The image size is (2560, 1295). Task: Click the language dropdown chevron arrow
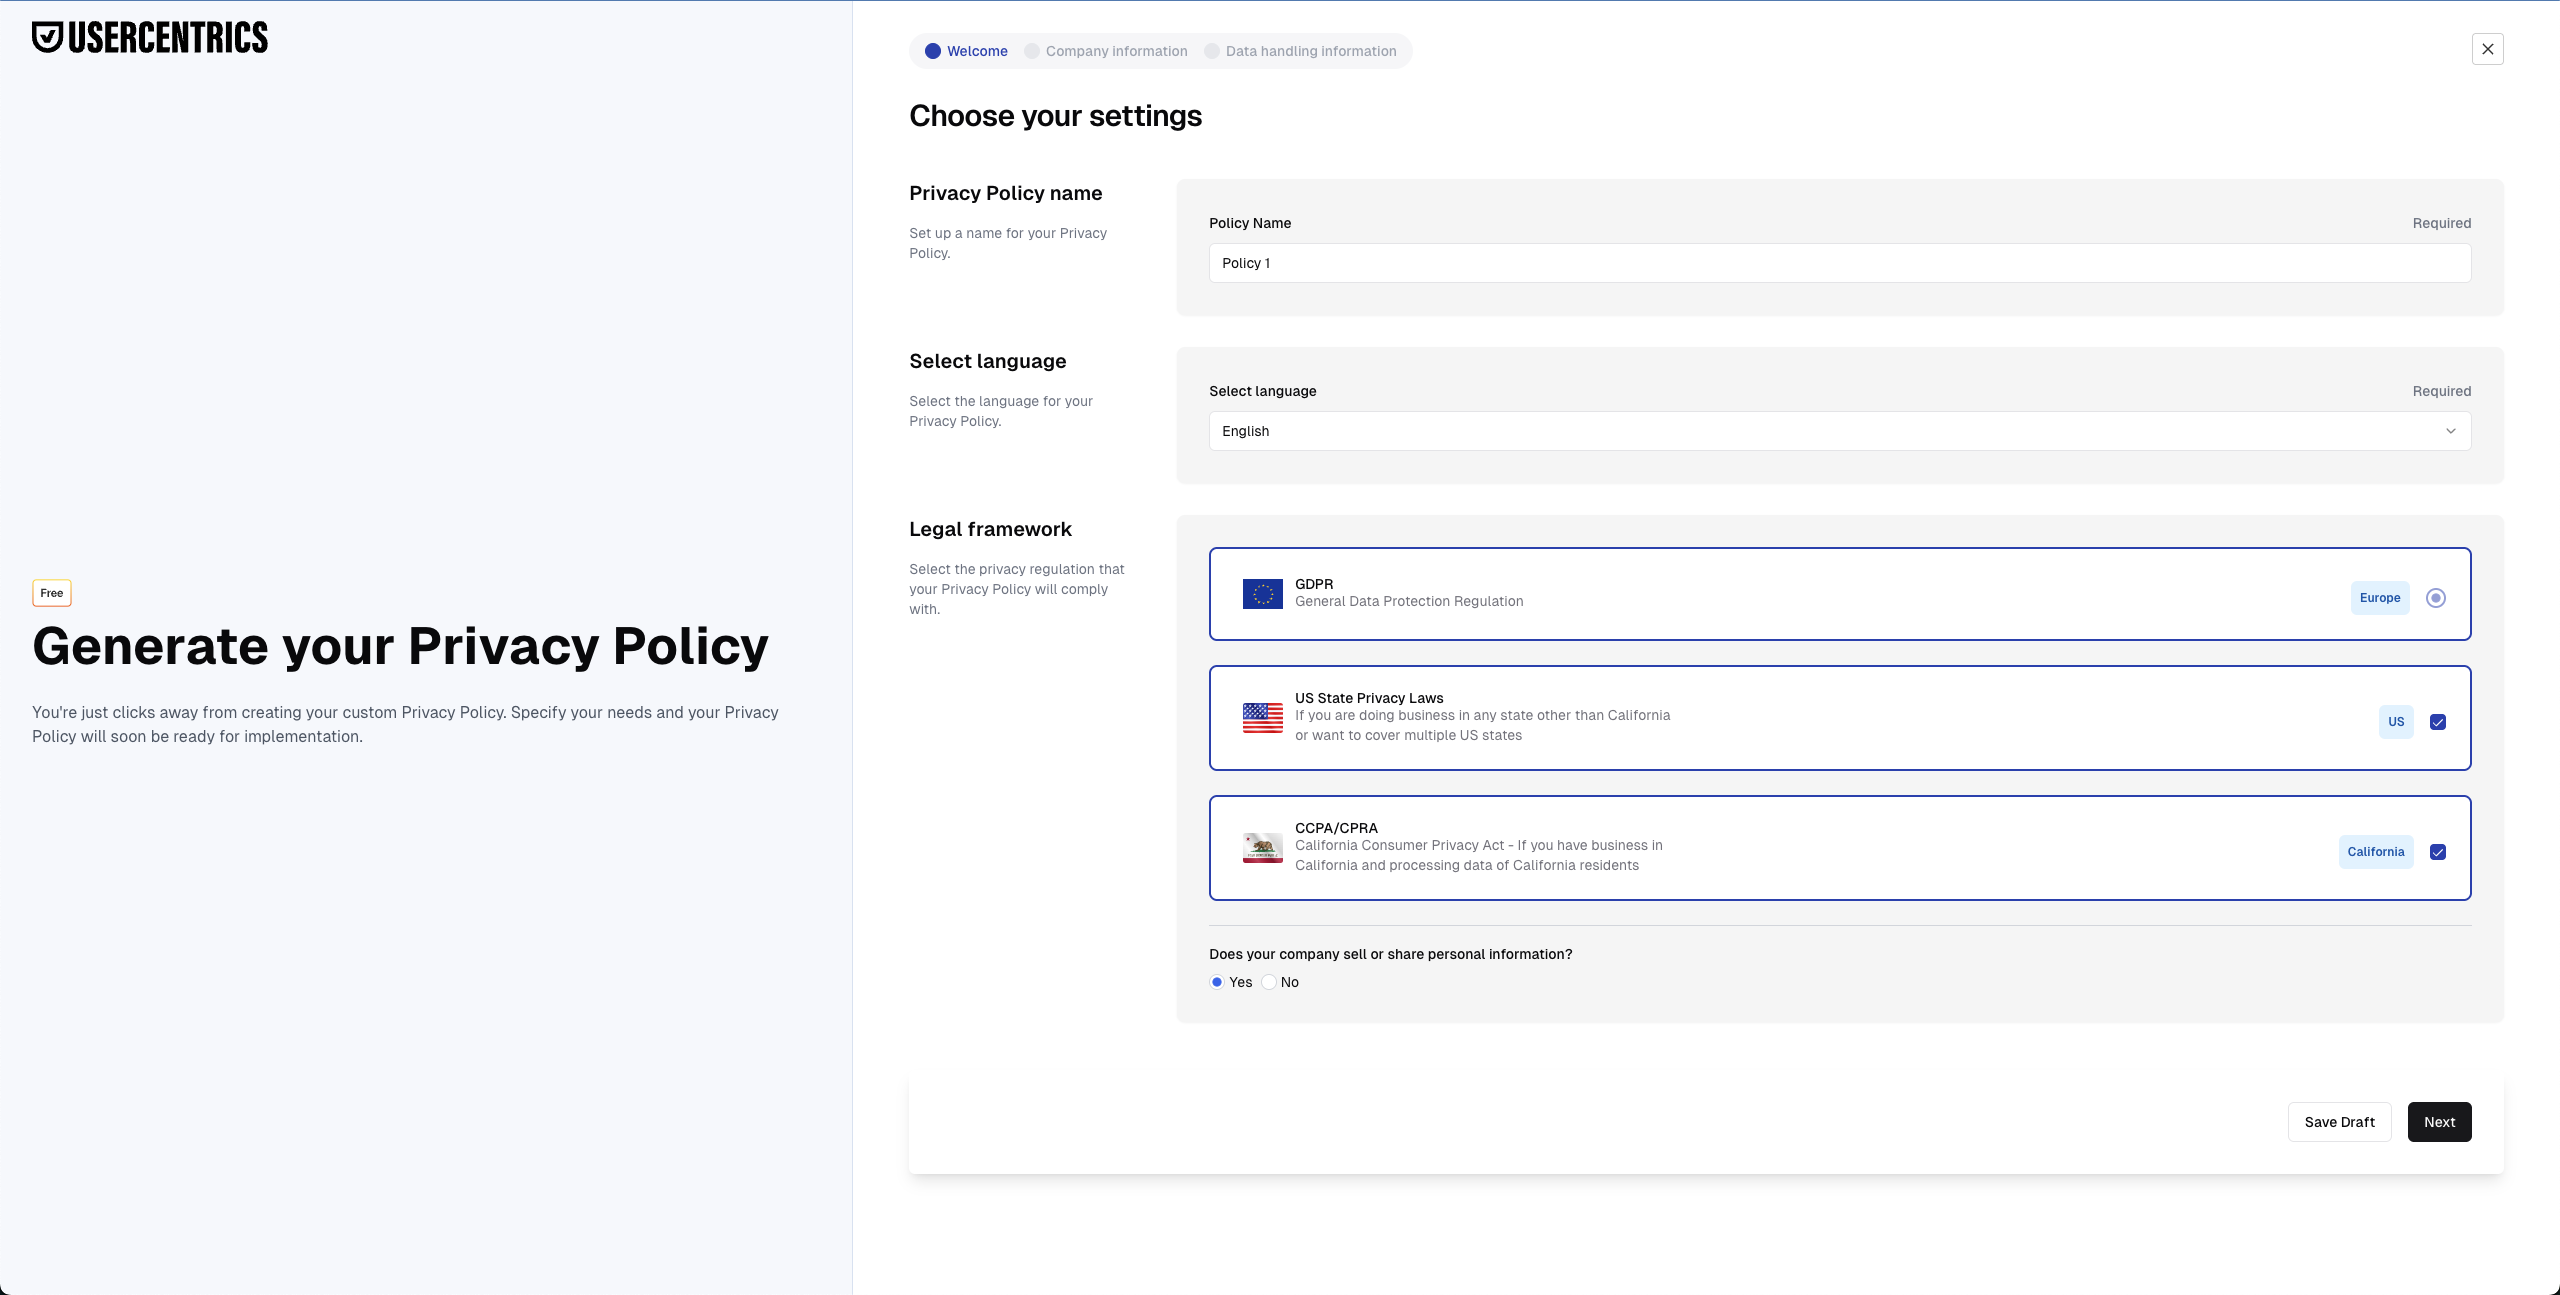[x=2450, y=431]
